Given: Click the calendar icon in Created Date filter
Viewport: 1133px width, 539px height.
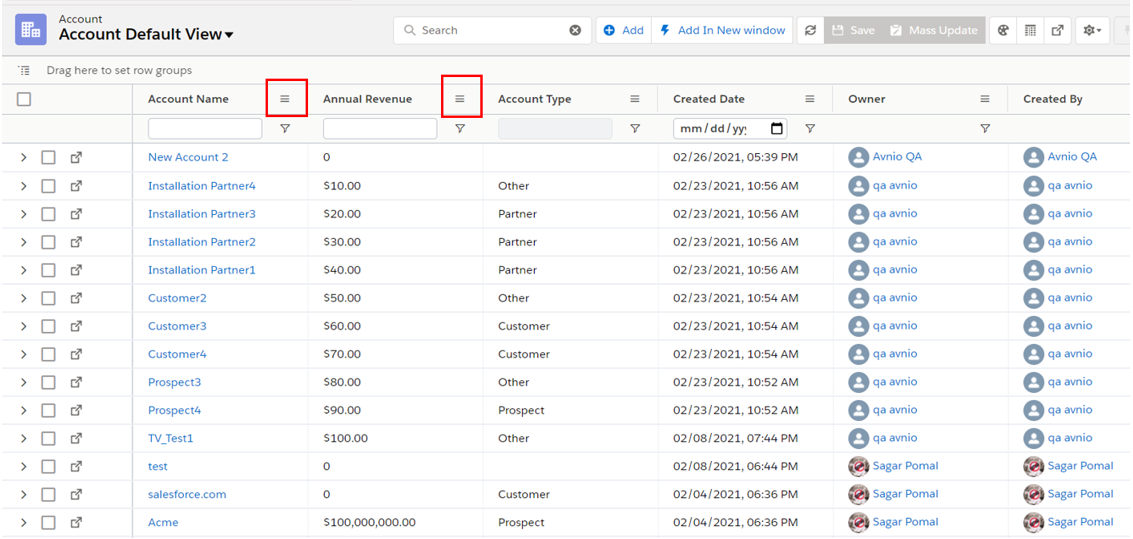Looking at the screenshot, I should [777, 129].
